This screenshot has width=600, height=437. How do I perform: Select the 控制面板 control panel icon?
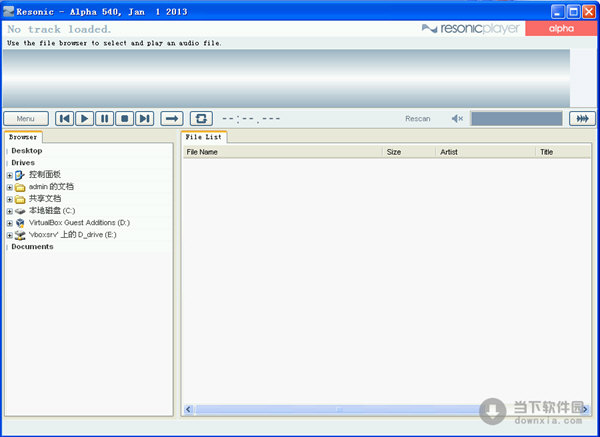click(x=20, y=175)
